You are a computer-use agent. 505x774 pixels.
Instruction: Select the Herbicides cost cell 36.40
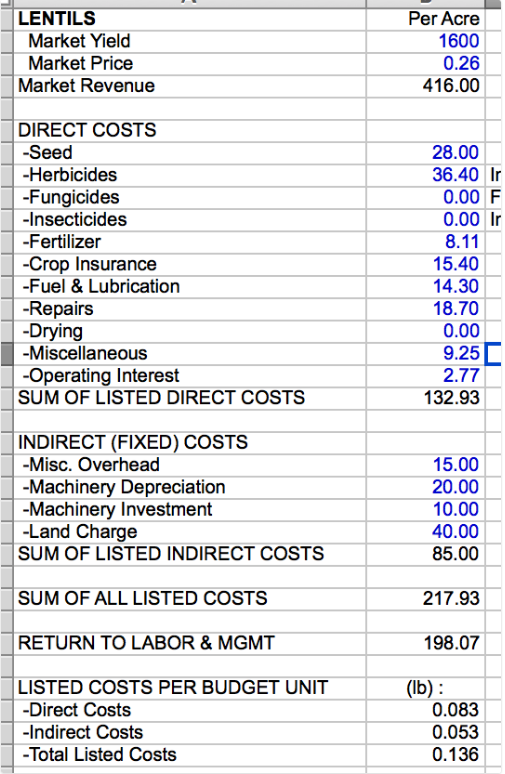426,175
